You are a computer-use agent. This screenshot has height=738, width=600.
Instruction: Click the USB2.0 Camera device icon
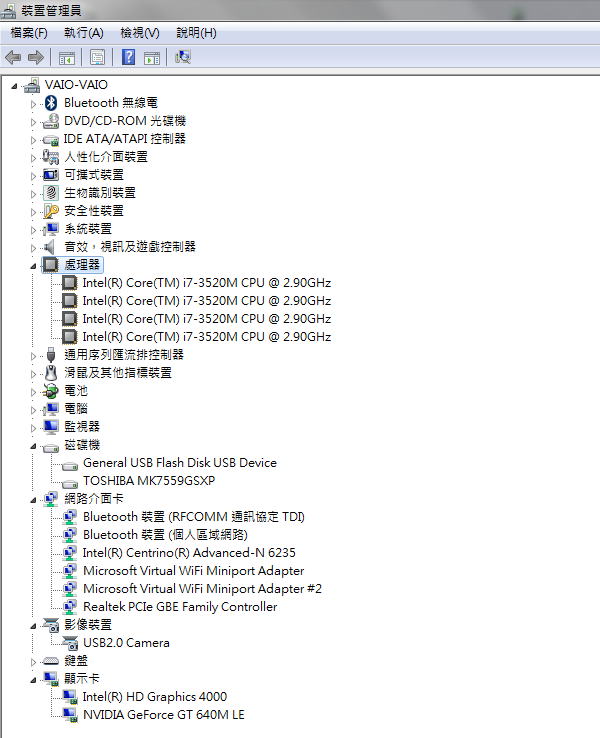70,643
